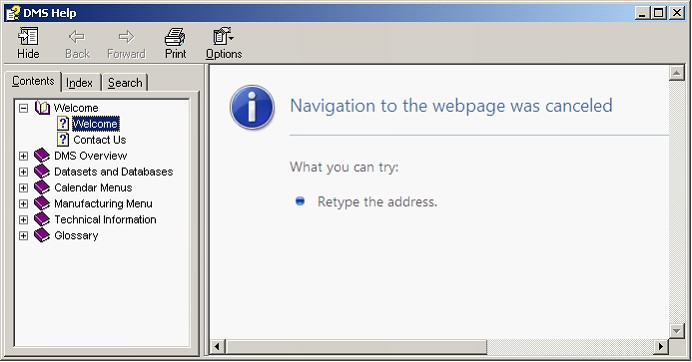The height and width of the screenshot is (362, 692).
Task: Select the Contents tab
Action: click(x=33, y=81)
